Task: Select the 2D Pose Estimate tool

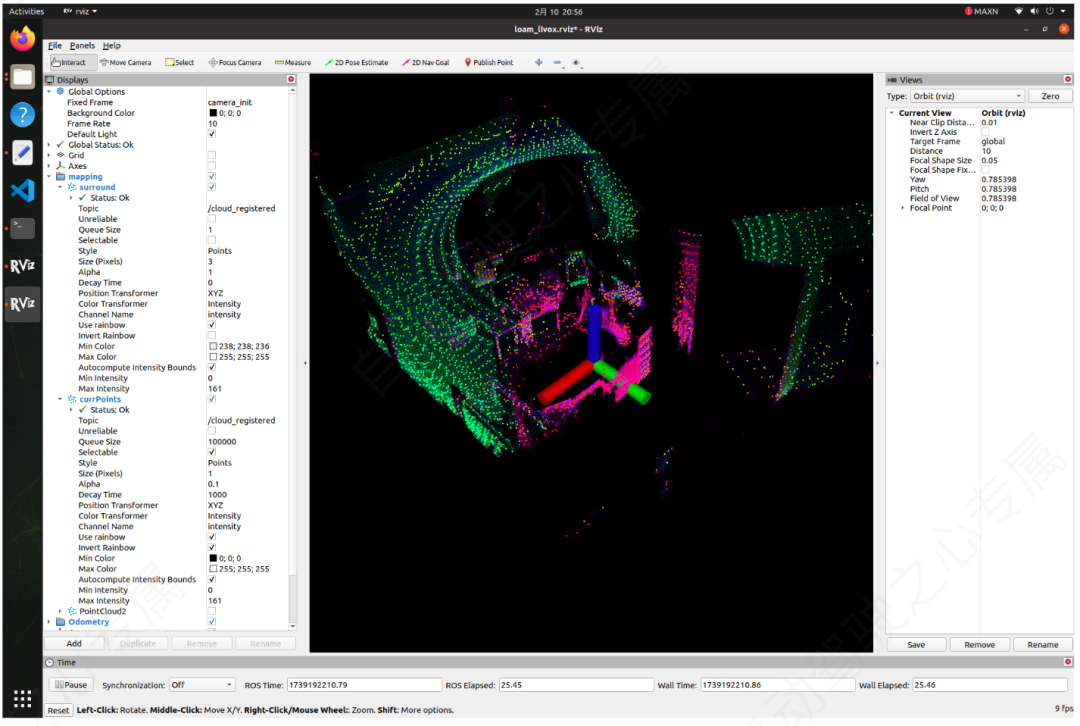Action: 357,62
